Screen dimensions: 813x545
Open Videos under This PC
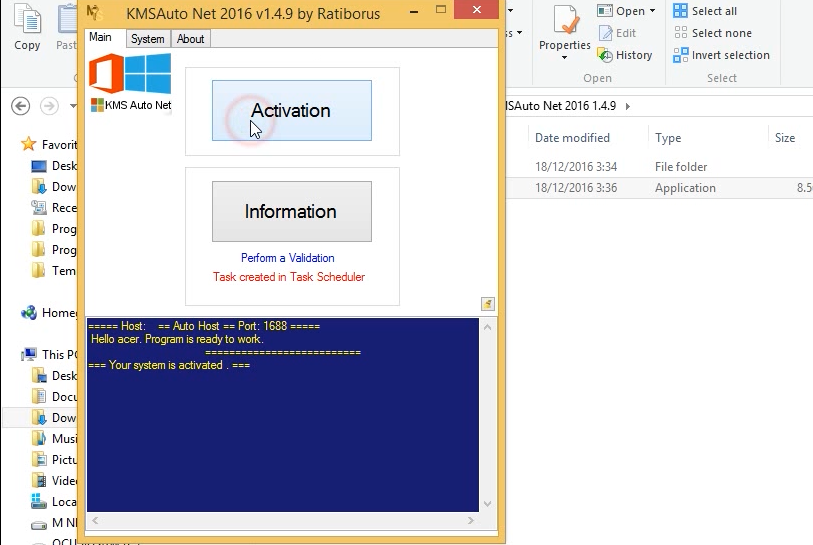54,481
